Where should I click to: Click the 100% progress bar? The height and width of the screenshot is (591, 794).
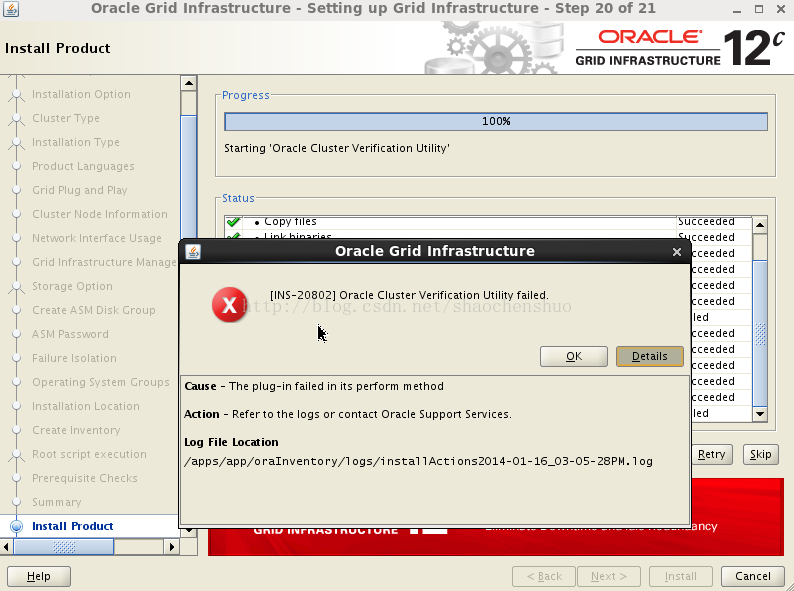pyautogui.click(x=496, y=122)
